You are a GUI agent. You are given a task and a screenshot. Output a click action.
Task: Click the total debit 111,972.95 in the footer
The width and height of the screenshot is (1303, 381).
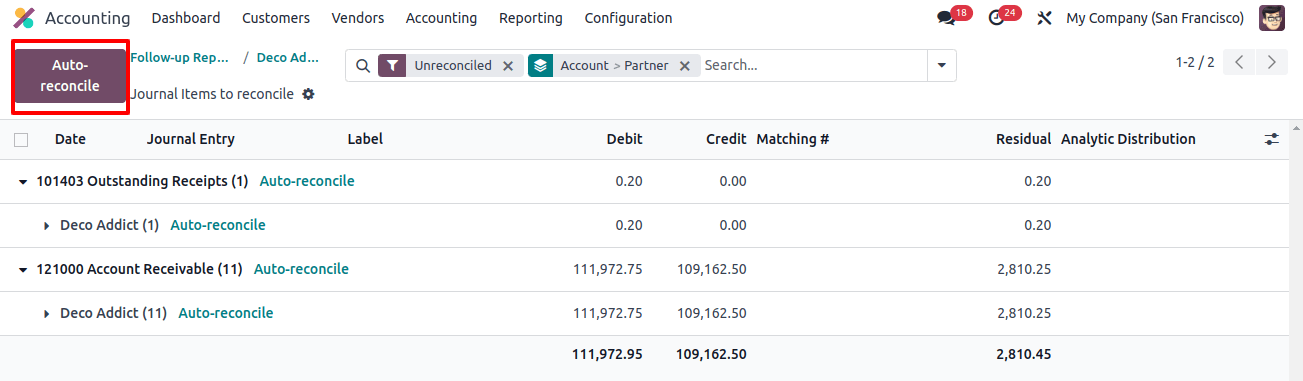tap(607, 354)
